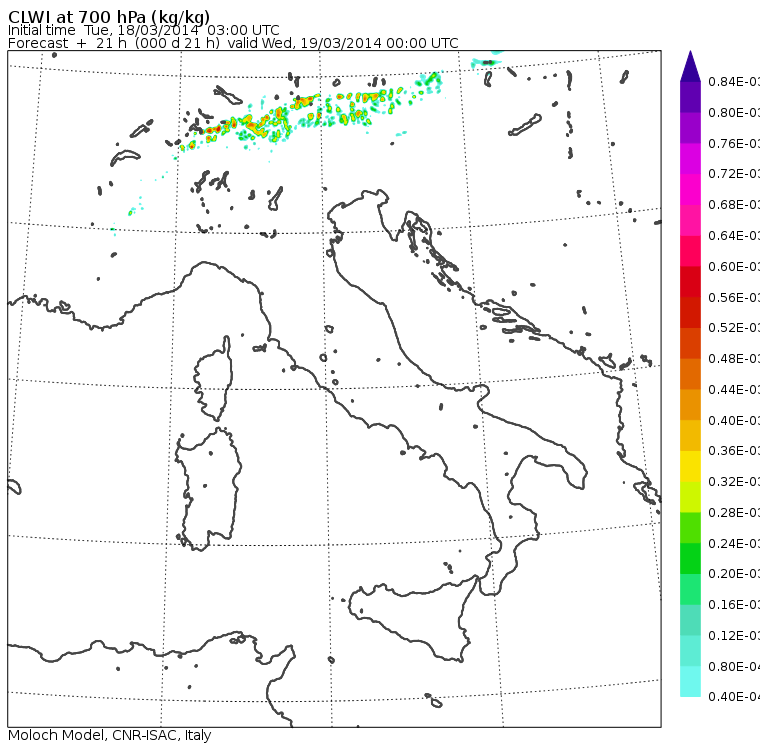Click the 0.16E-03 legend label
Screen dimensions: 760x749
click(x=734, y=605)
